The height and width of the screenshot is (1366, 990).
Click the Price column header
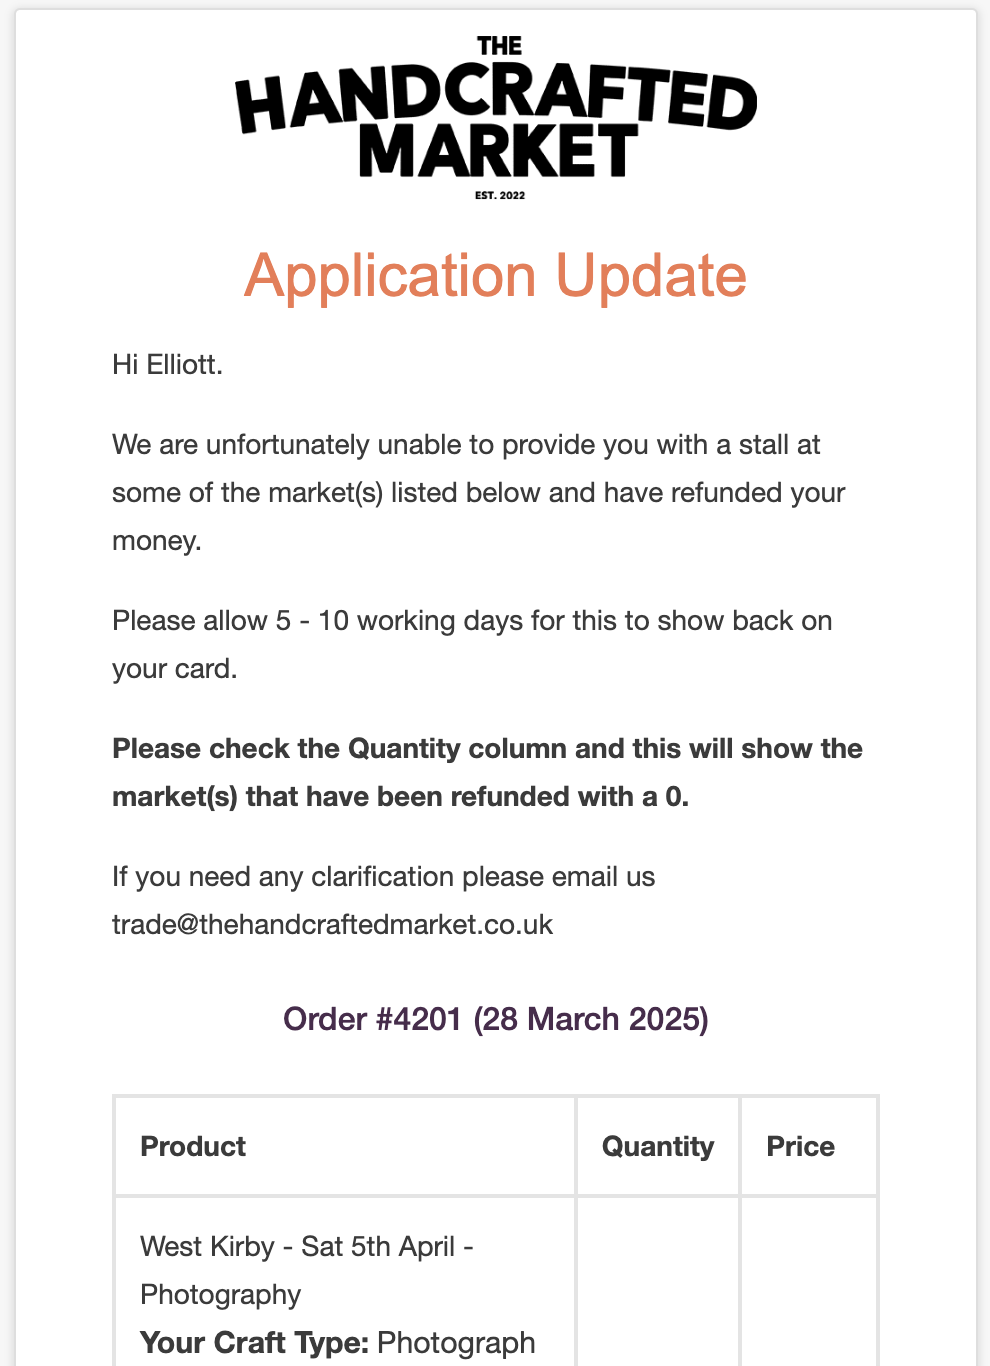click(x=800, y=1146)
